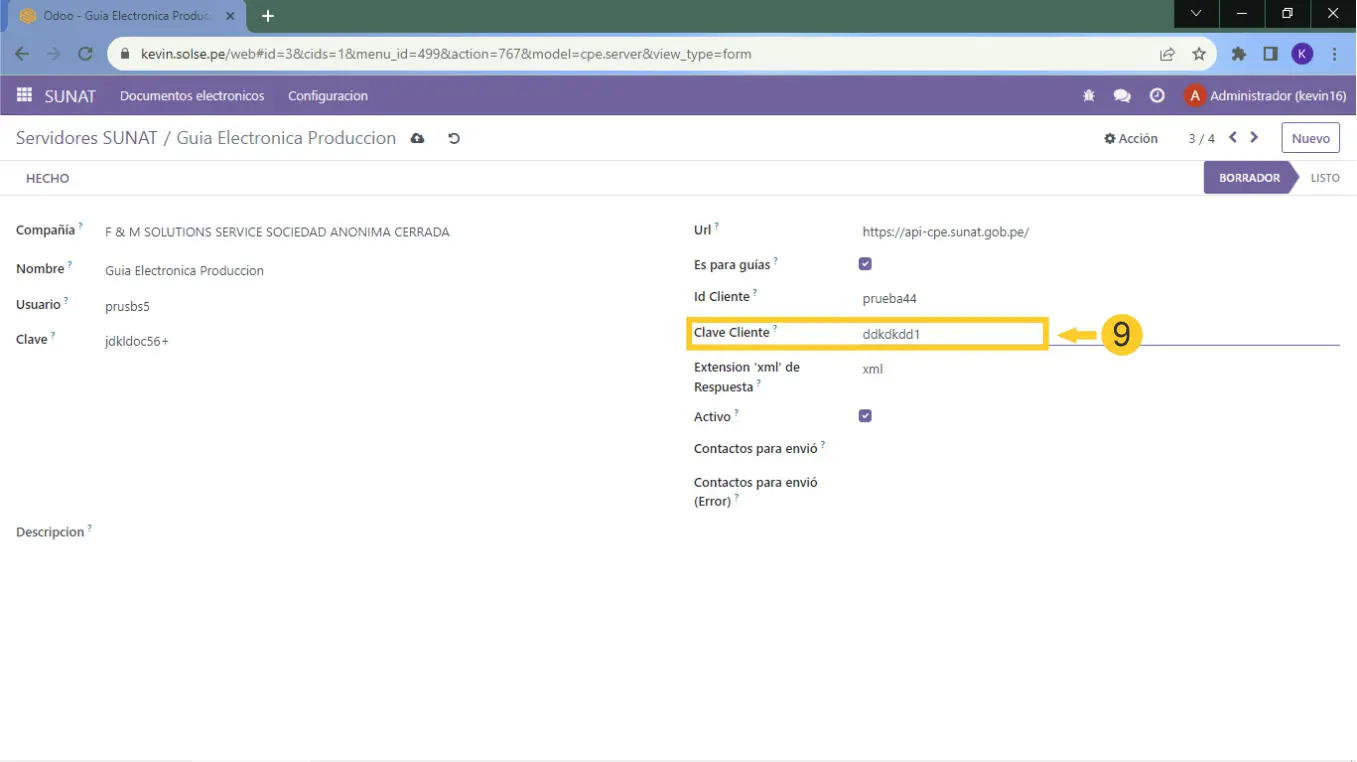Viewport: 1357px width, 762px height.
Task: Click the record pager 3 / 4
Action: coord(1201,139)
